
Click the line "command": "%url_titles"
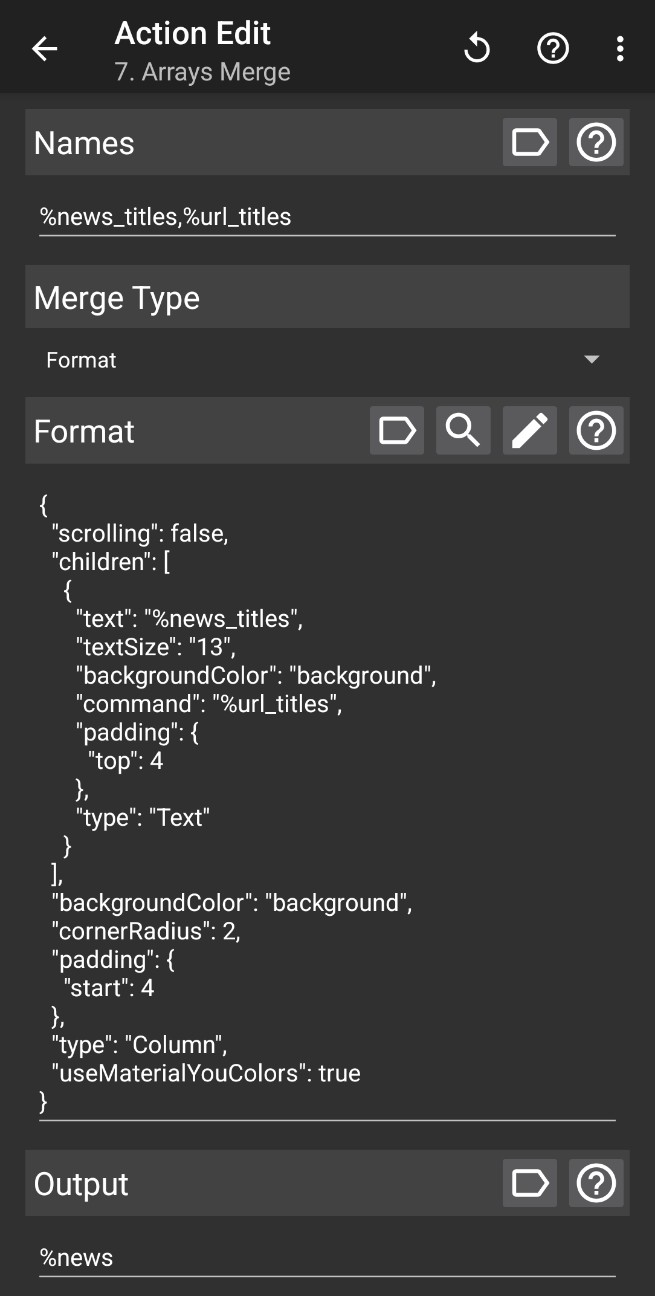(x=209, y=704)
